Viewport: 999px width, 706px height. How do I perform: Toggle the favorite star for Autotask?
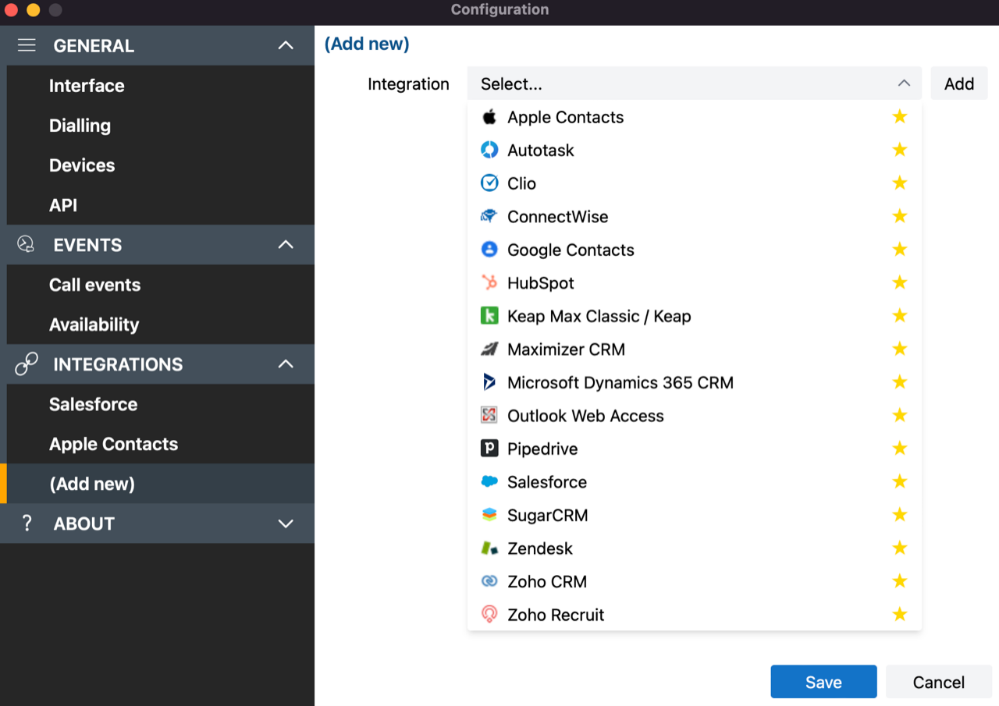(900, 150)
